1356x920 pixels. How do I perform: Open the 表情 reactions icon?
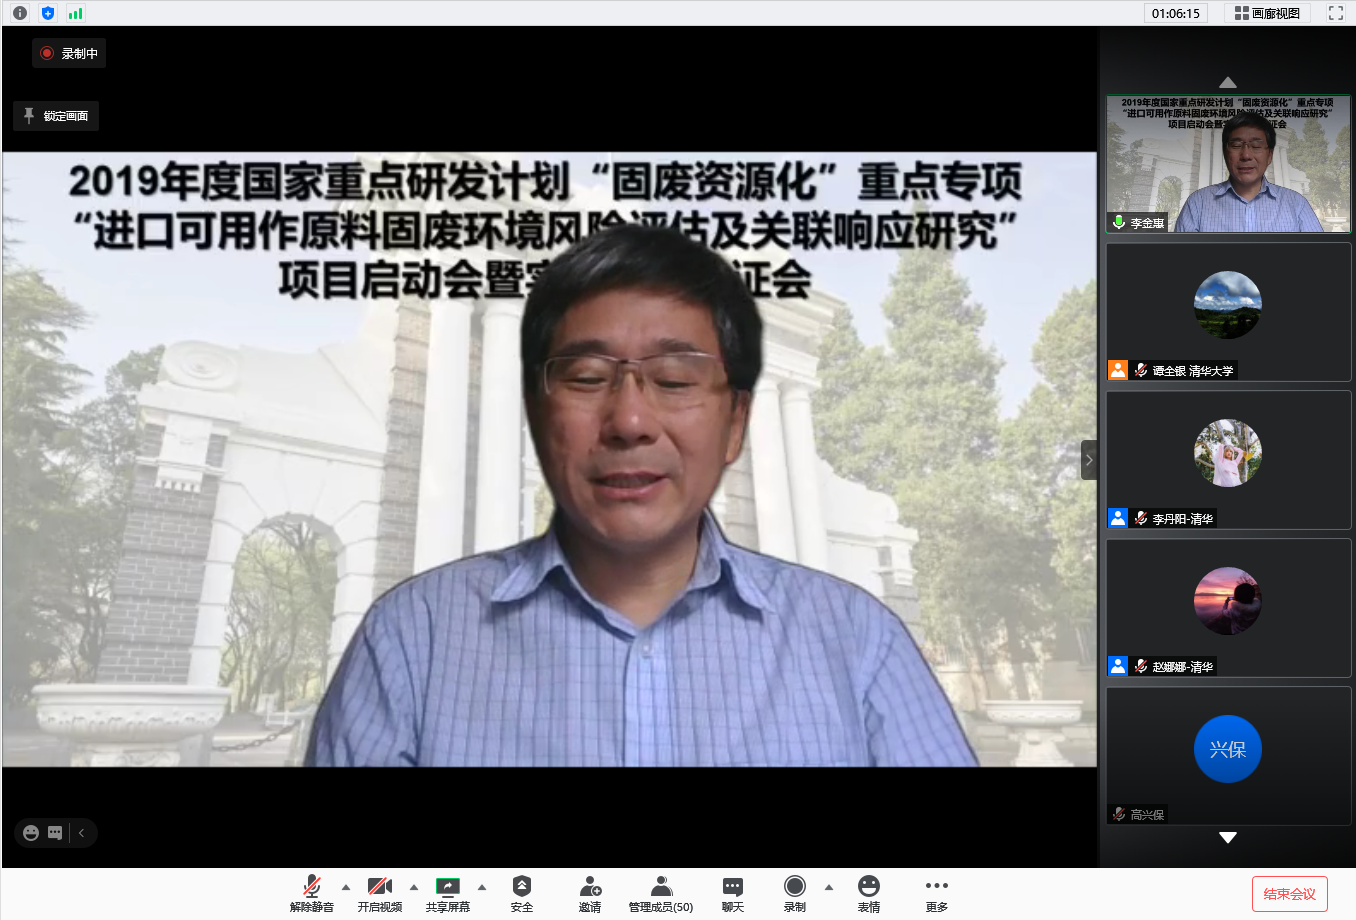click(868, 887)
